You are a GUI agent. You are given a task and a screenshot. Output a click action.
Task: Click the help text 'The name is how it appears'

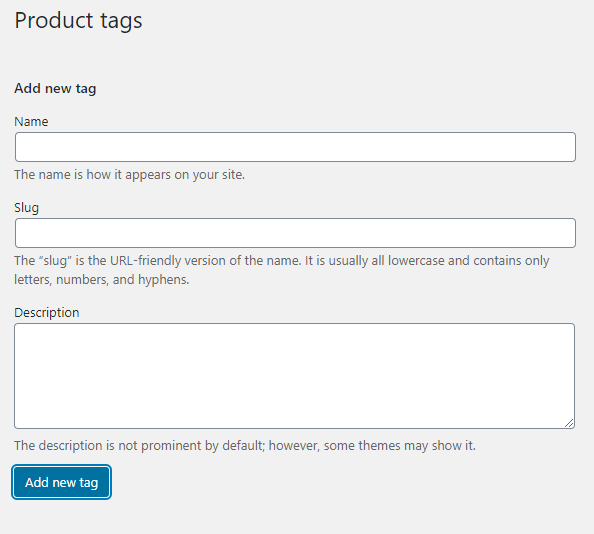pyautogui.click(x=130, y=175)
